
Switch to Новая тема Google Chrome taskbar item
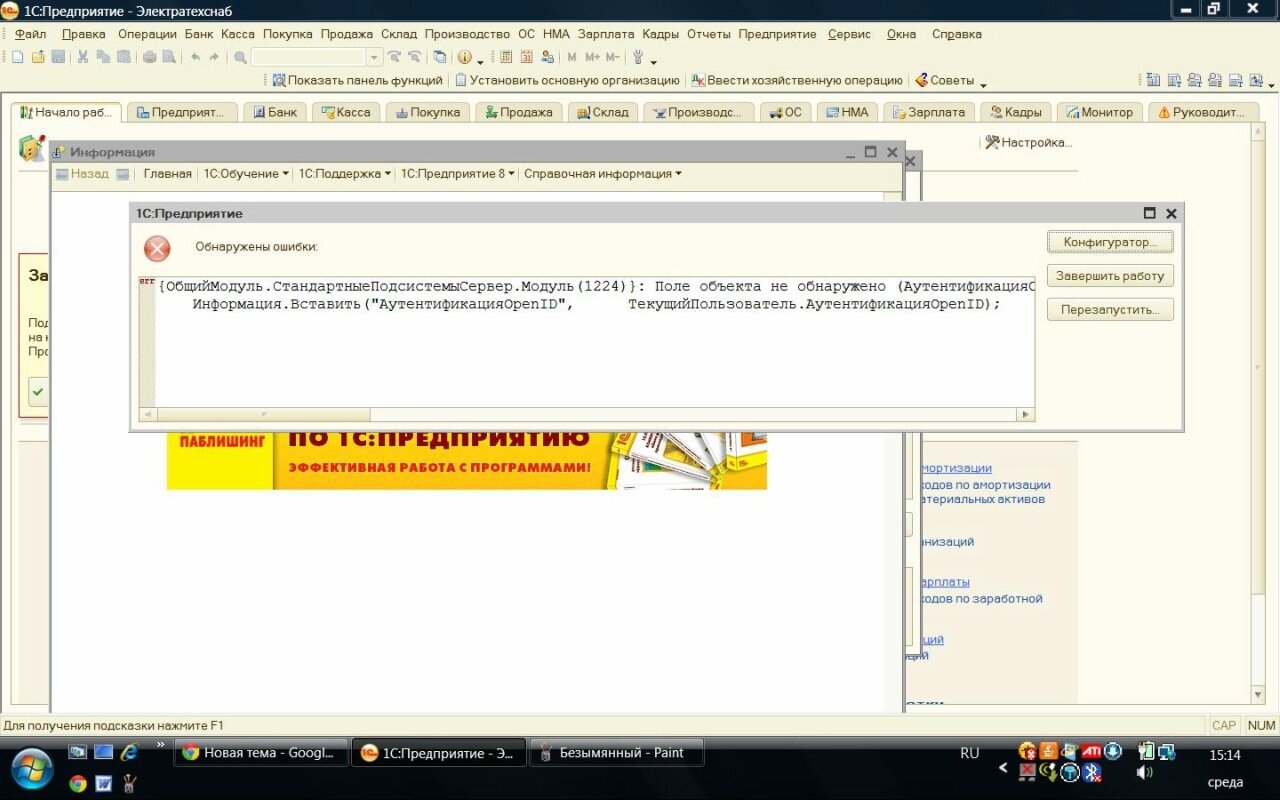pos(262,753)
